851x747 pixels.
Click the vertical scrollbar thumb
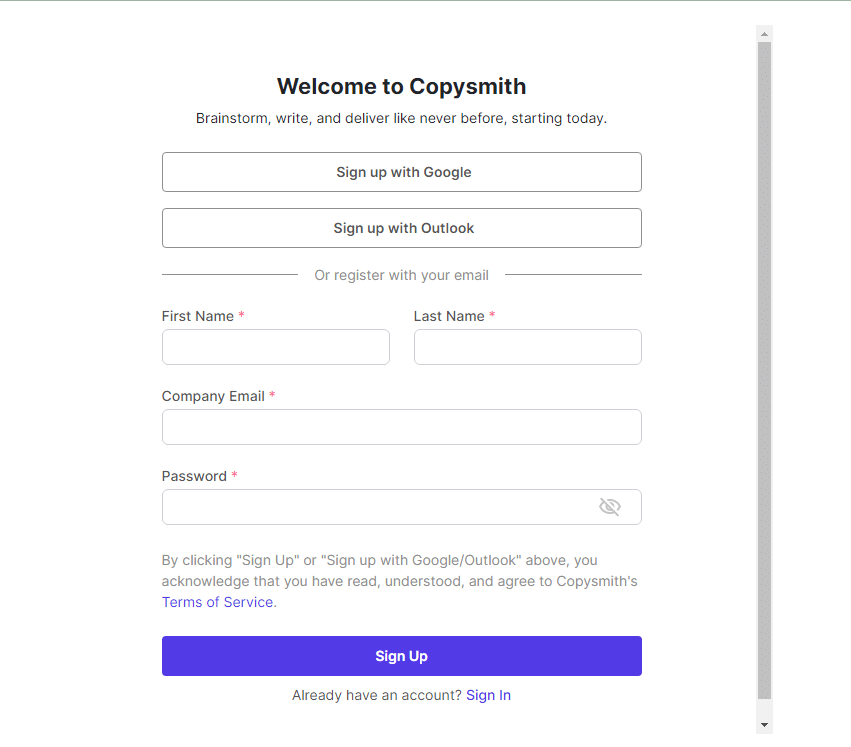click(x=765, y=370)
